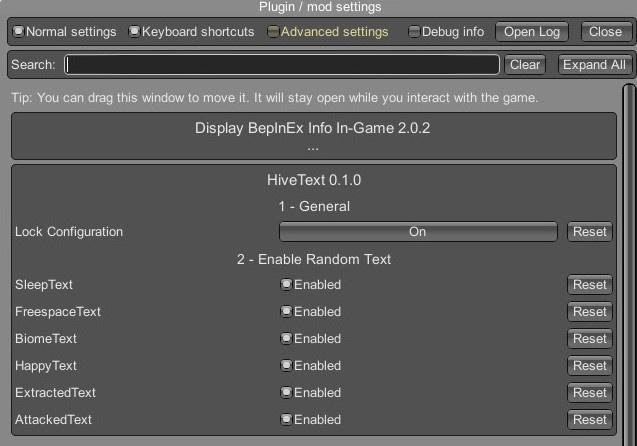Expand Display BepInEx Info In-Game section
Screen dimensions: 637x446
pyautogui.click(x=314, y=136)
